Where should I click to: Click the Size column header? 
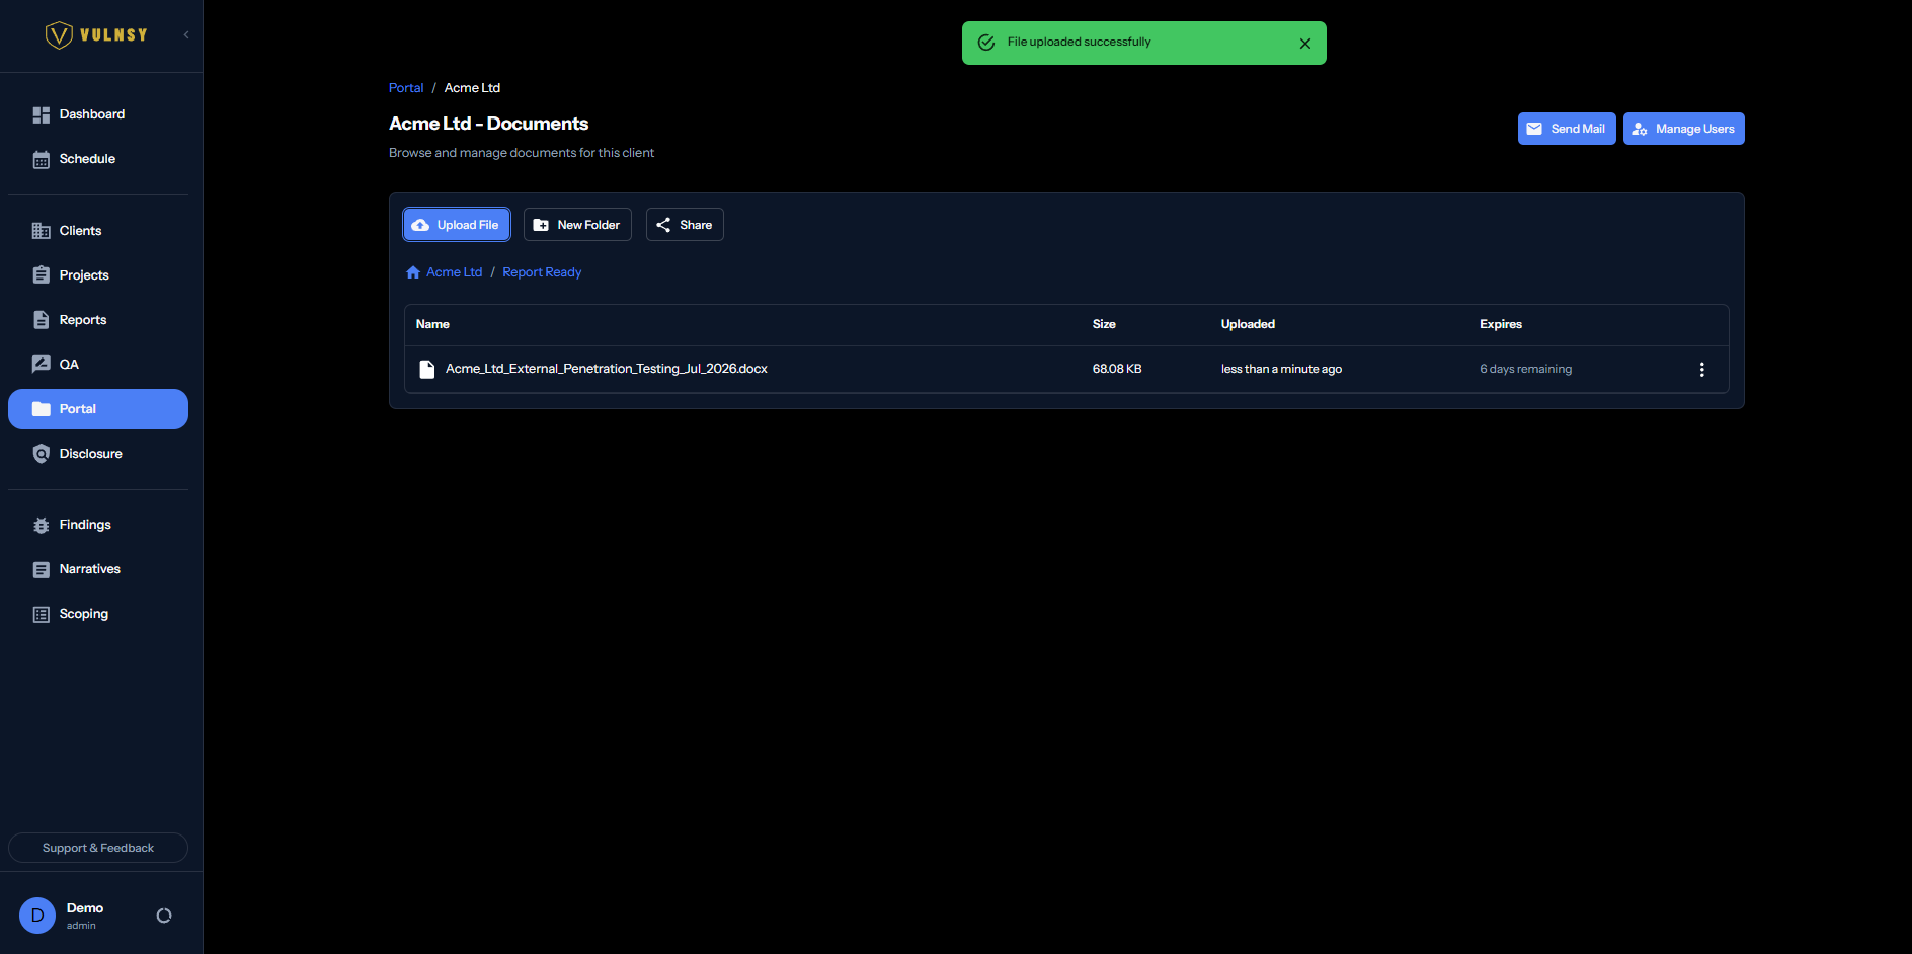coord(1104,324)
